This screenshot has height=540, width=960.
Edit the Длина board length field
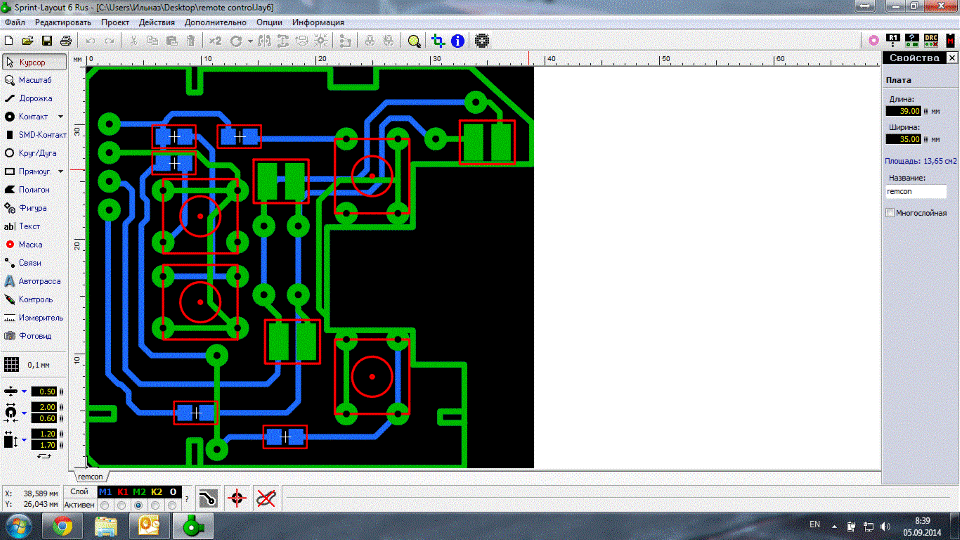coord(903,111)
